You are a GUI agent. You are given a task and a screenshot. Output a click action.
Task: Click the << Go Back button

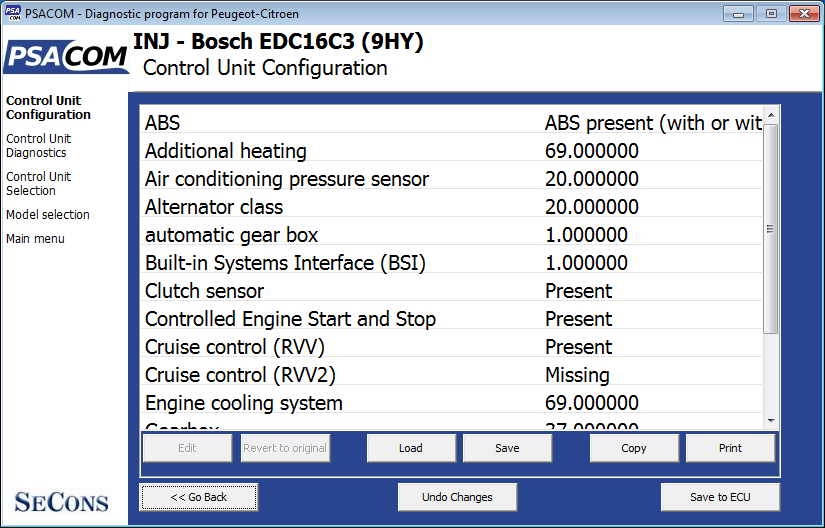click(199, 497)
